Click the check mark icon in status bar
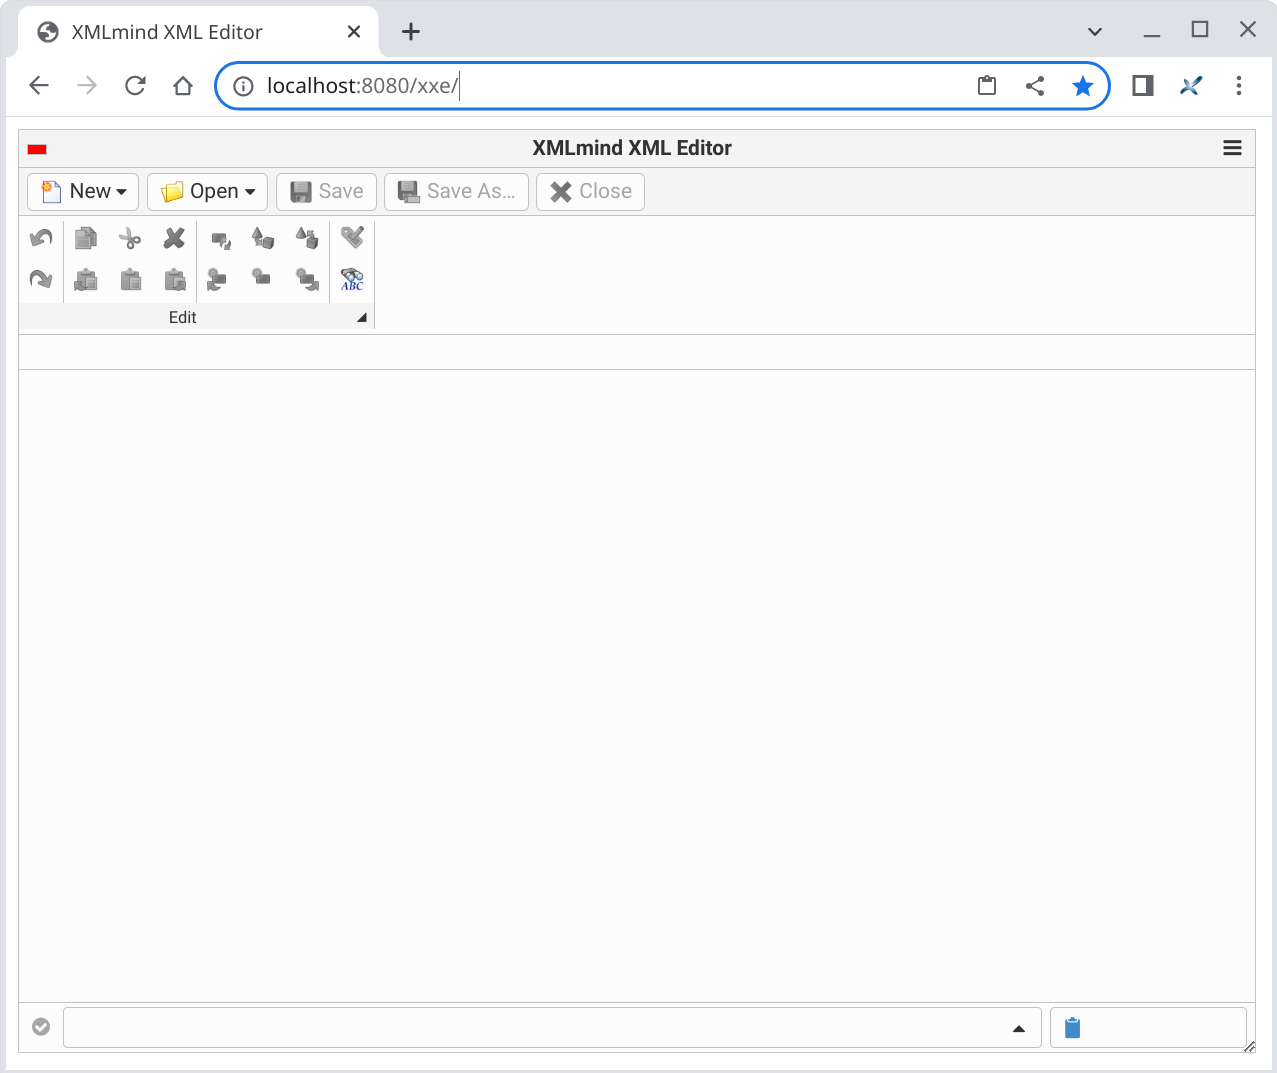The image size is (1277, 1073). click(x=41, y=1027)
